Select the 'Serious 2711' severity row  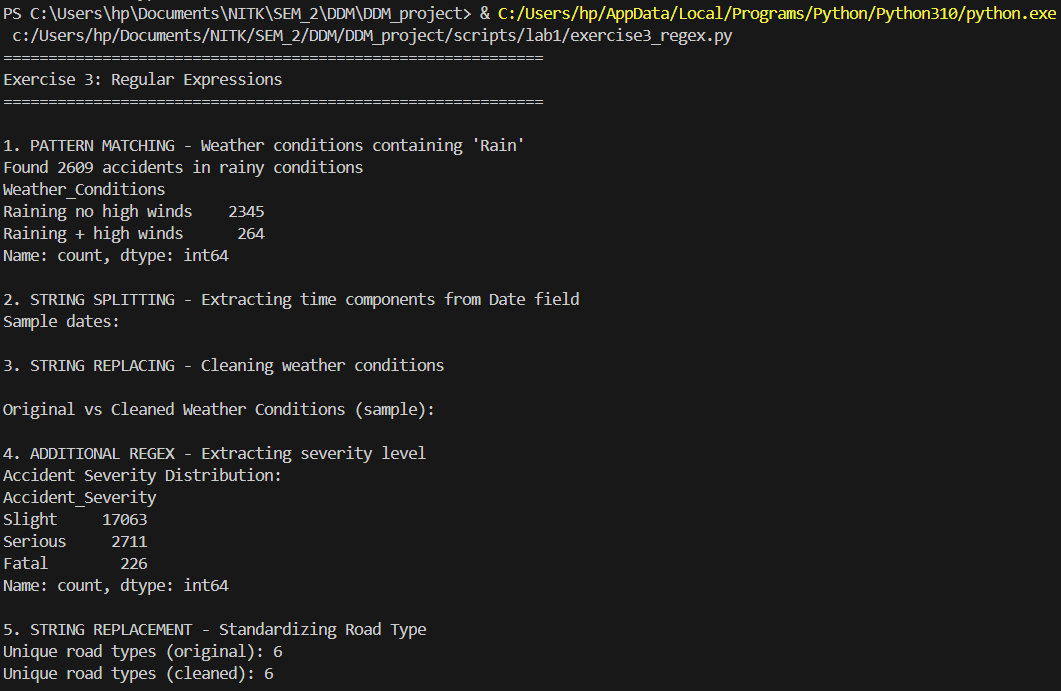point(75,541)
